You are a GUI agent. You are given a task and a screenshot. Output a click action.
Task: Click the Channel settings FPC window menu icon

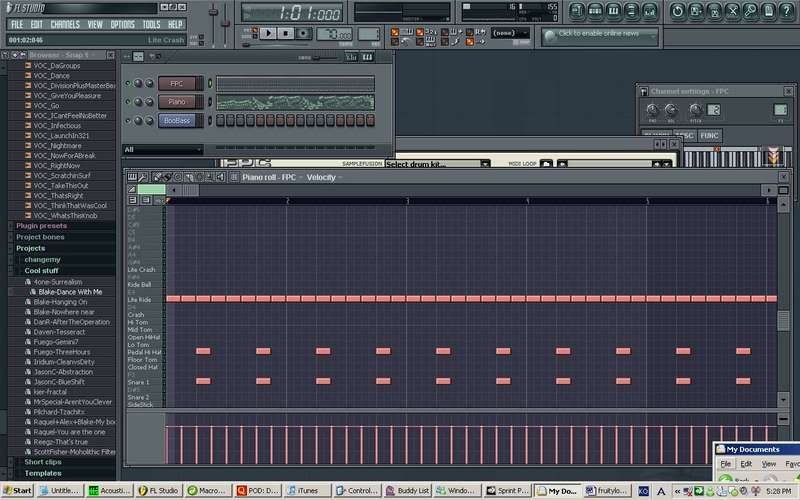[644, 91]
